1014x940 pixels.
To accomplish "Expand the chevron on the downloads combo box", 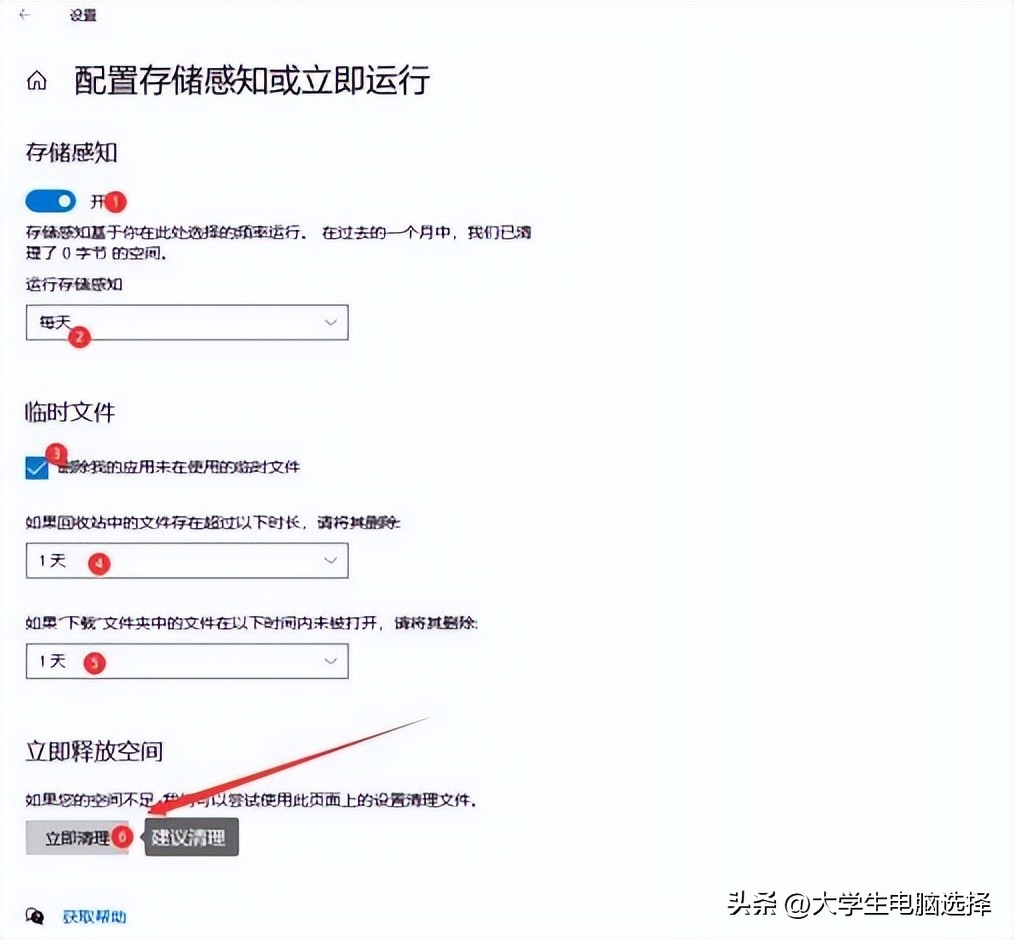I will (x=331, y=661).
